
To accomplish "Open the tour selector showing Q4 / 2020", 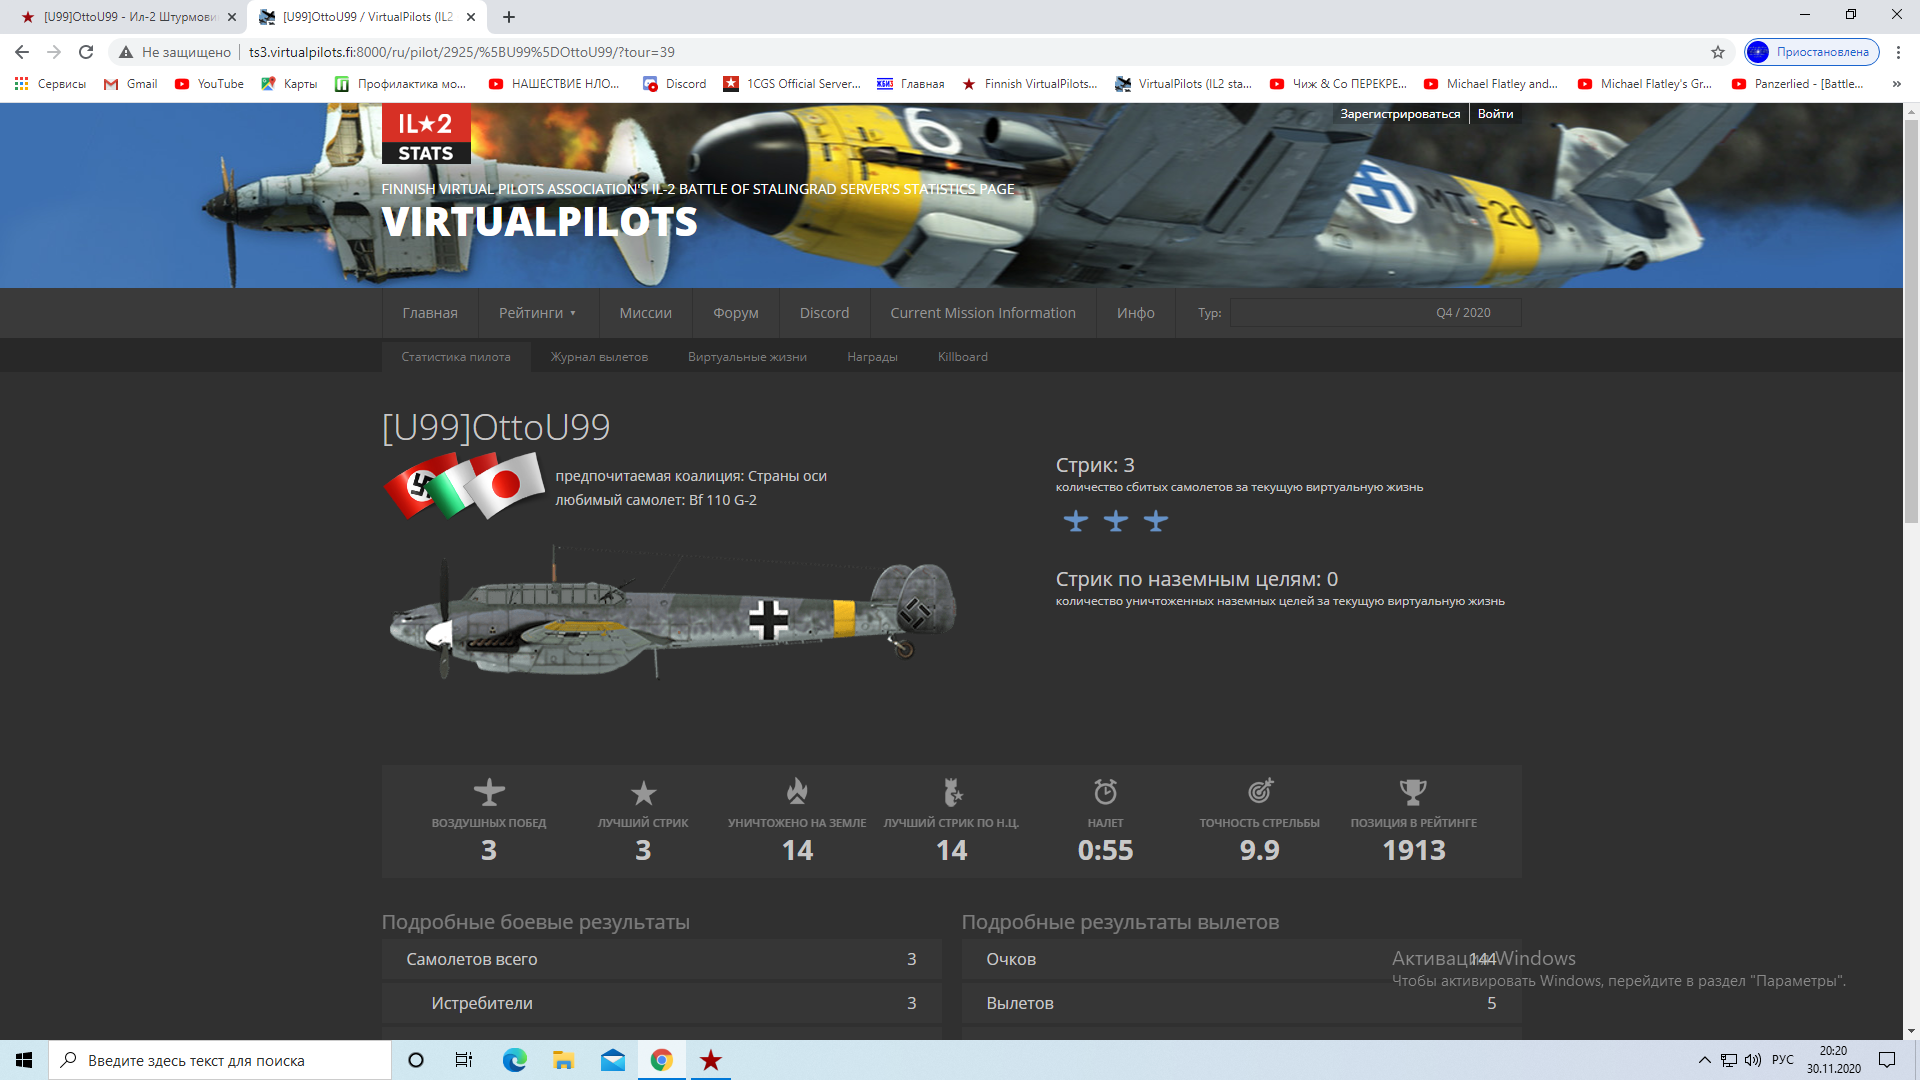I will (x=1376, y=313).
